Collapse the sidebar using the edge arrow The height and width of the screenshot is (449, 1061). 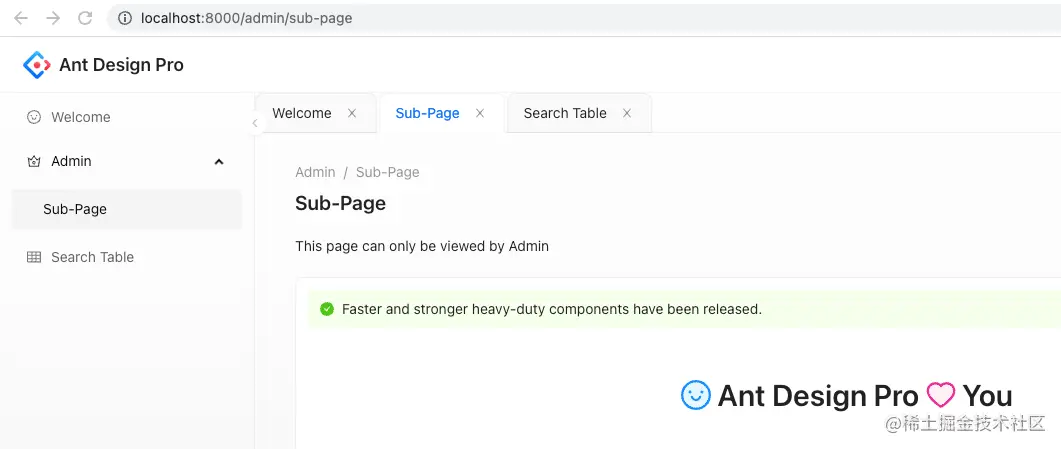click(x=254, y=123)
